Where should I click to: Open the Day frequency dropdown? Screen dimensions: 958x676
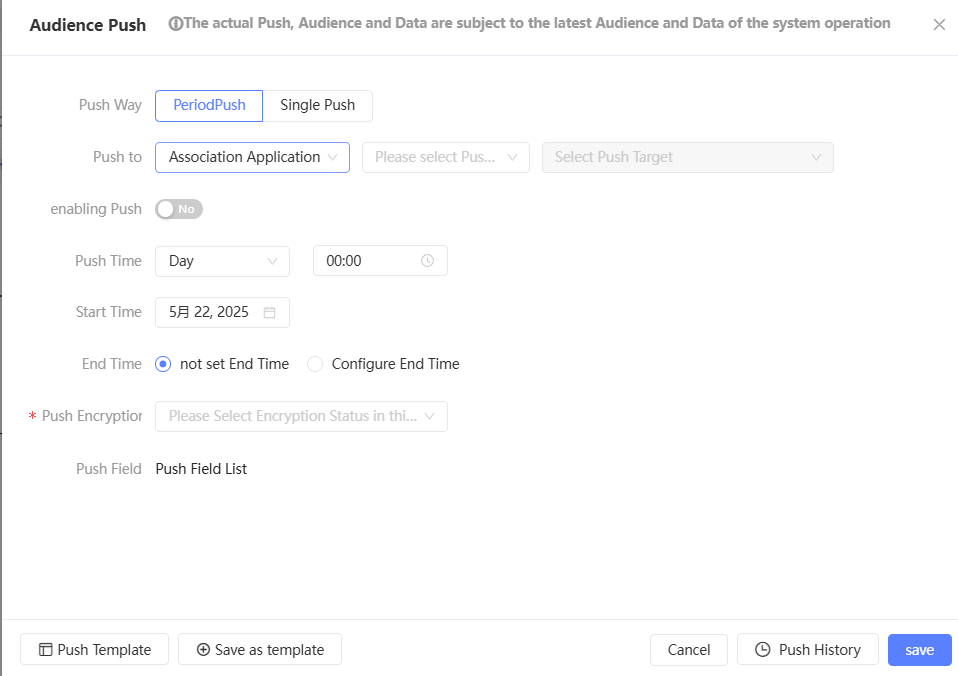pyautogui.click(x=222, y=261)
